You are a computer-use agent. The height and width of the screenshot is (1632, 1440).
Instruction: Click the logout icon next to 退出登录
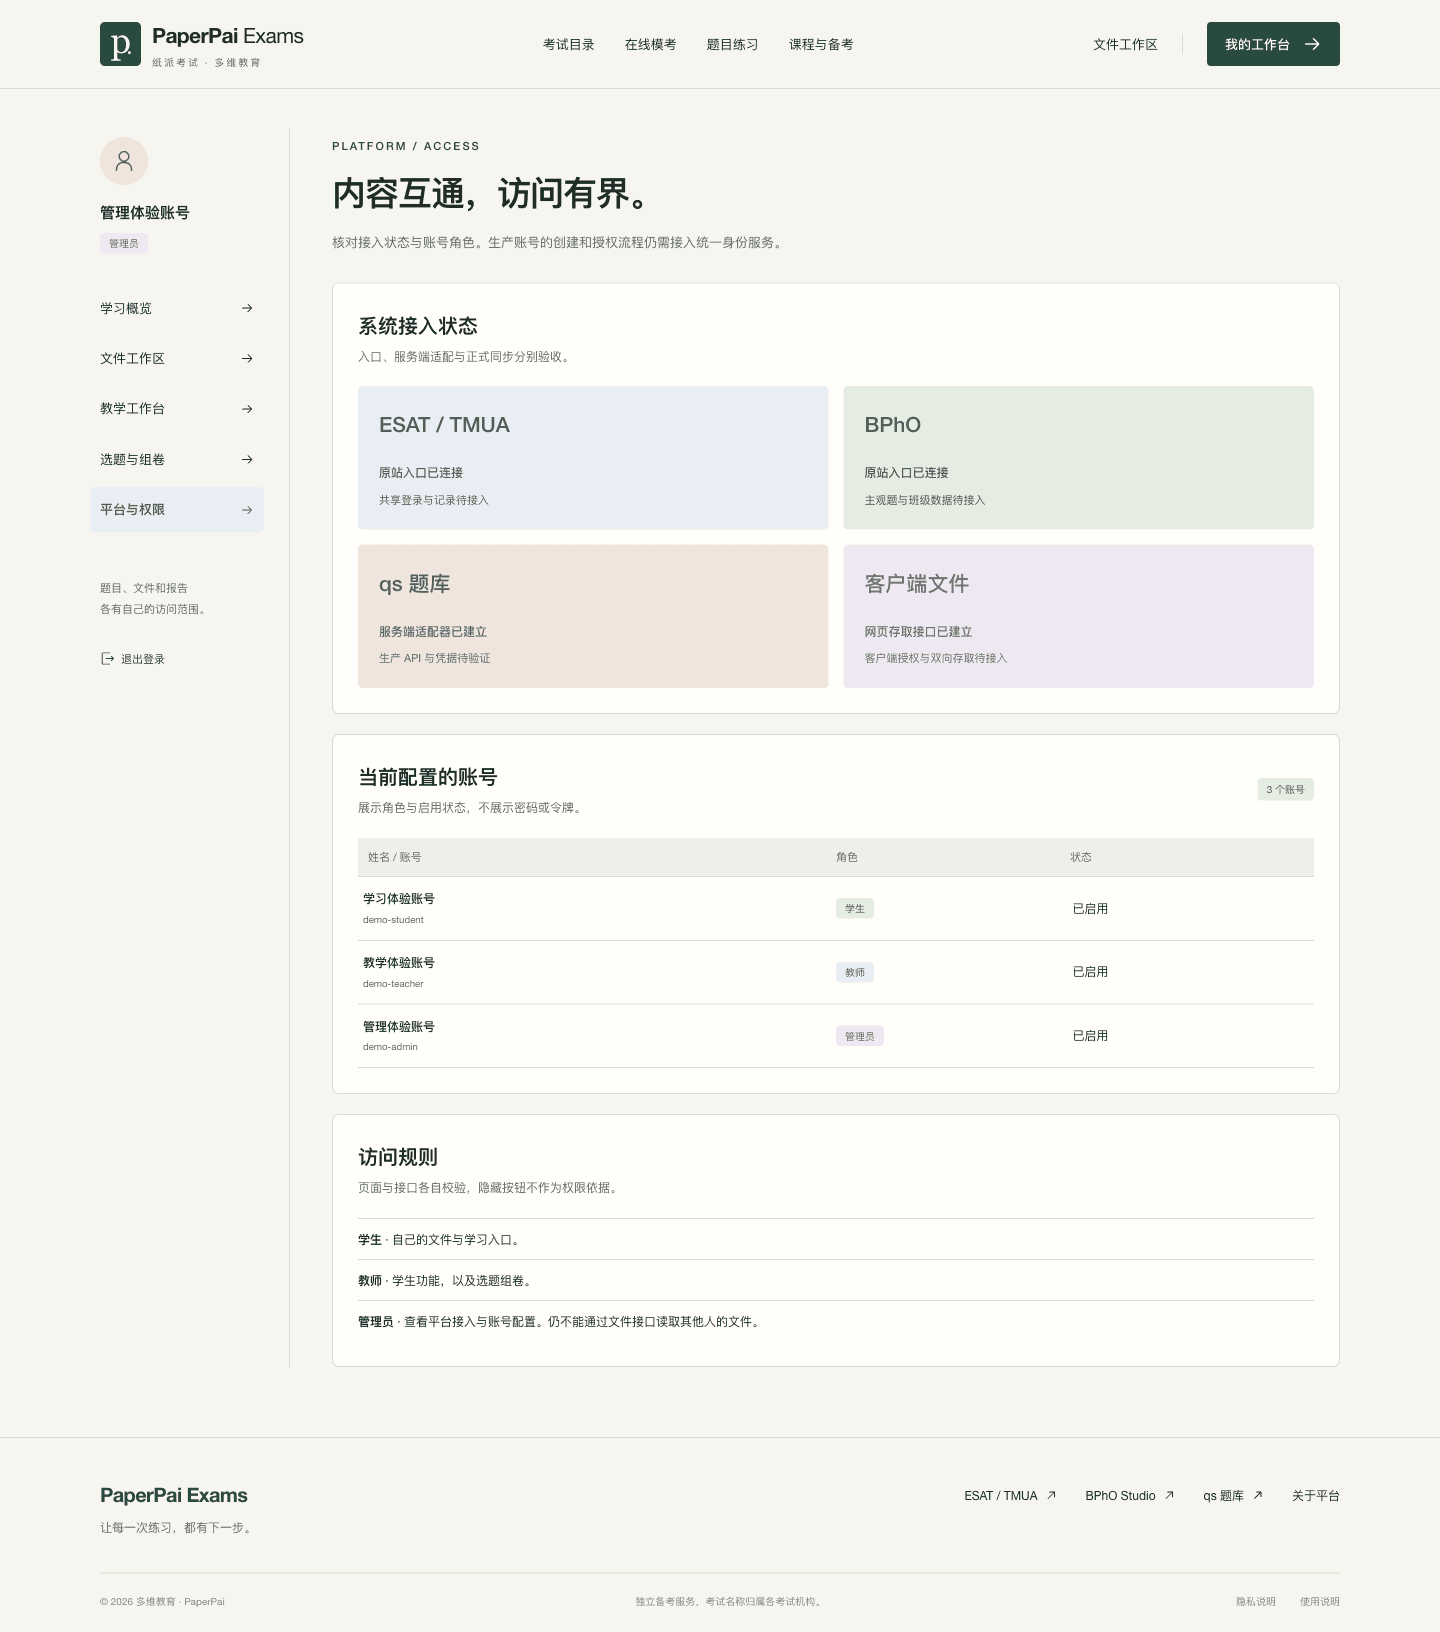(107, 658)
